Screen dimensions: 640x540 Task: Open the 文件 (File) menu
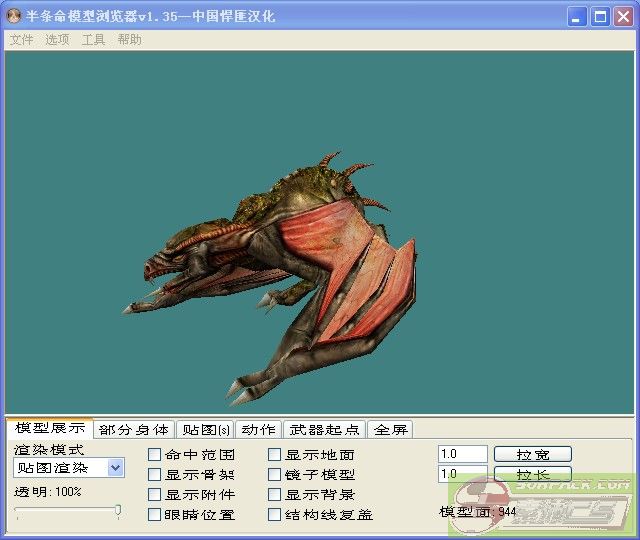(x=21, y=40)
